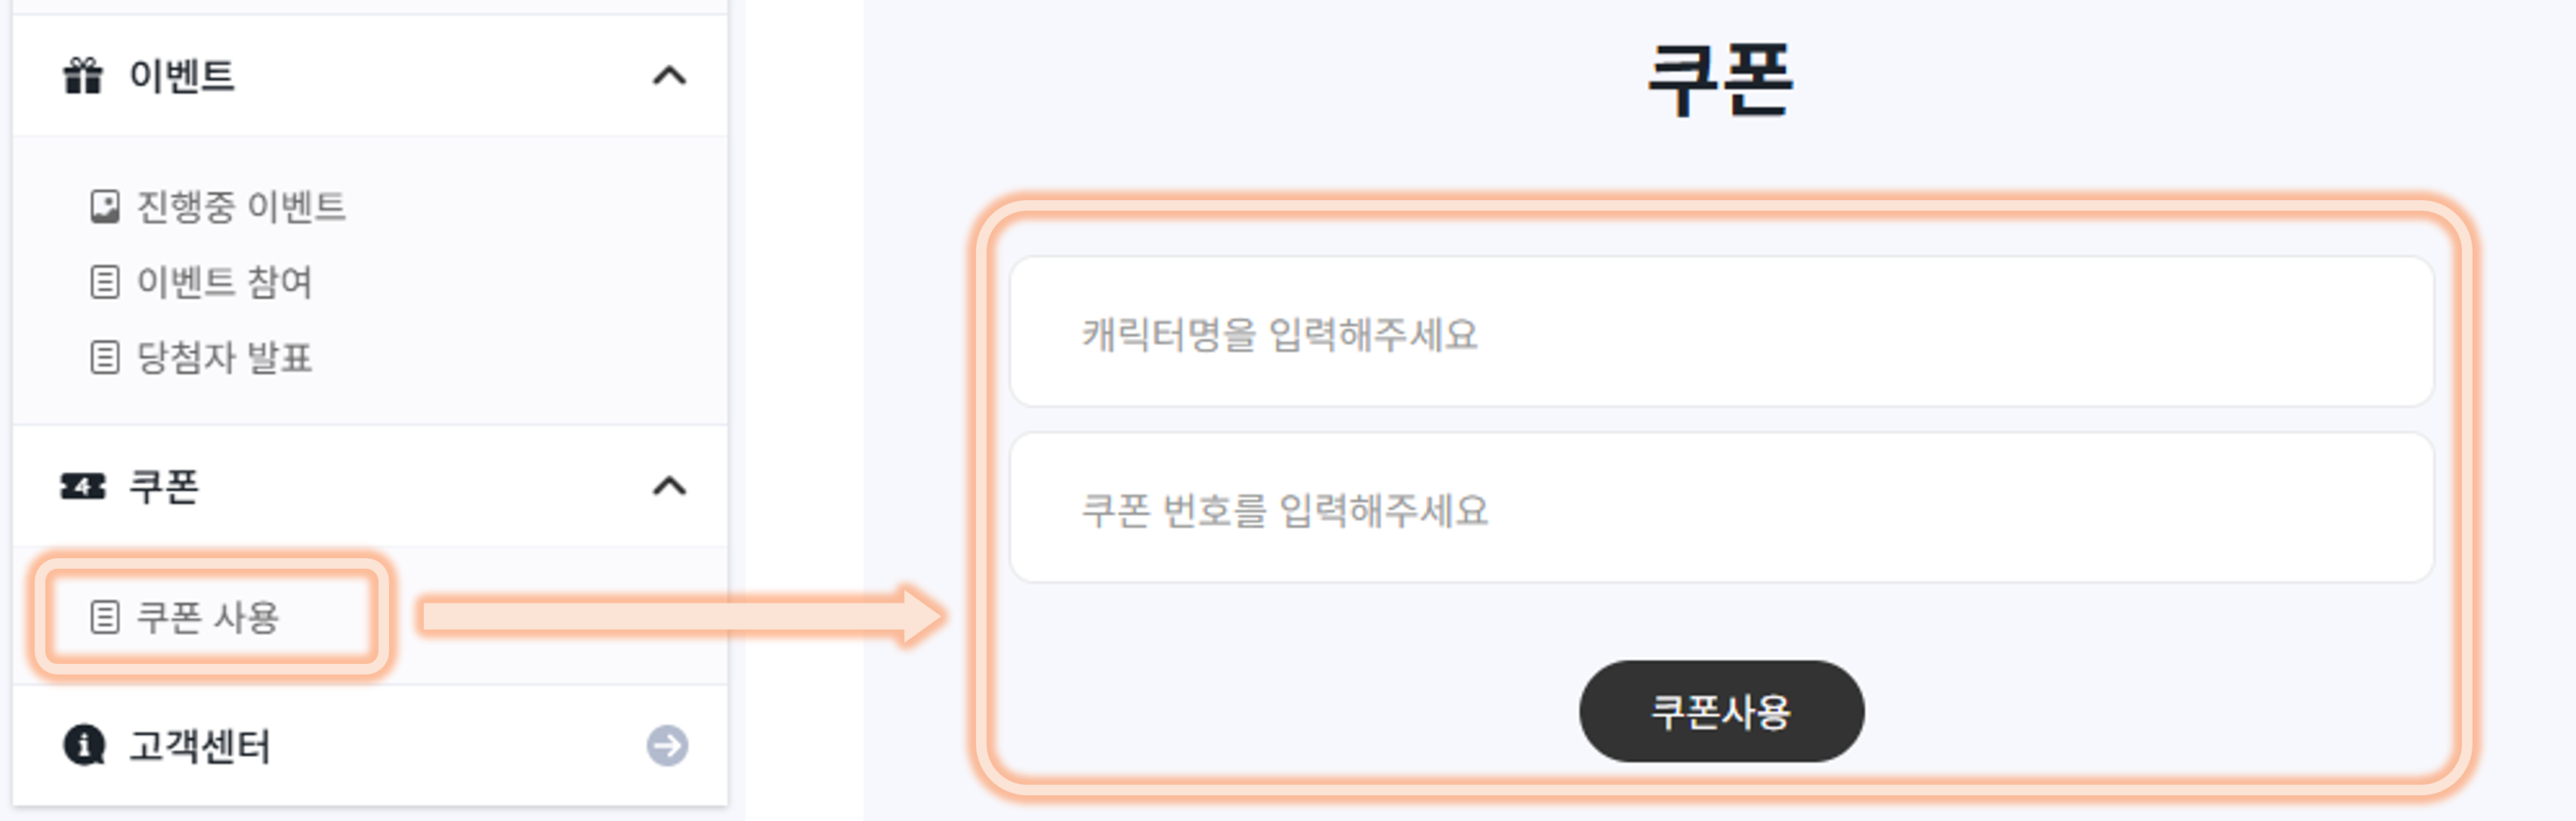Collapse the 쿠폰 section with its chevron
The width and height of the screenshot is (2576, 821).
coord(669,487)
